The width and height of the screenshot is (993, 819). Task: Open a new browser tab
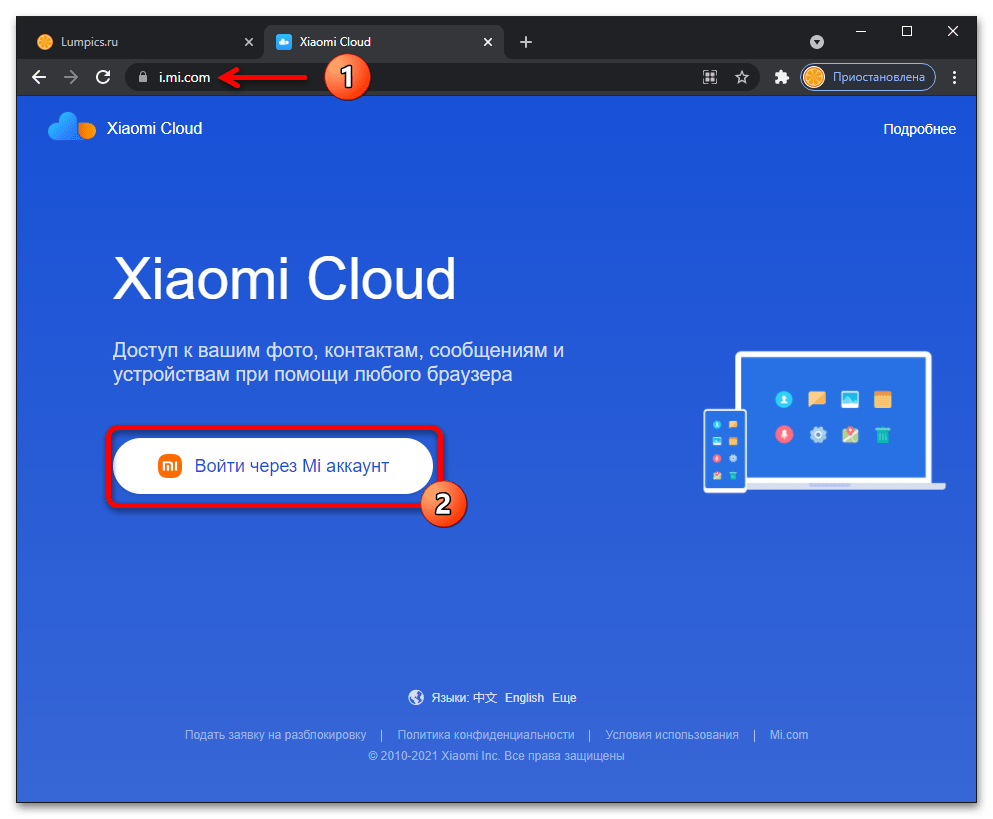[x=526, y=42]
